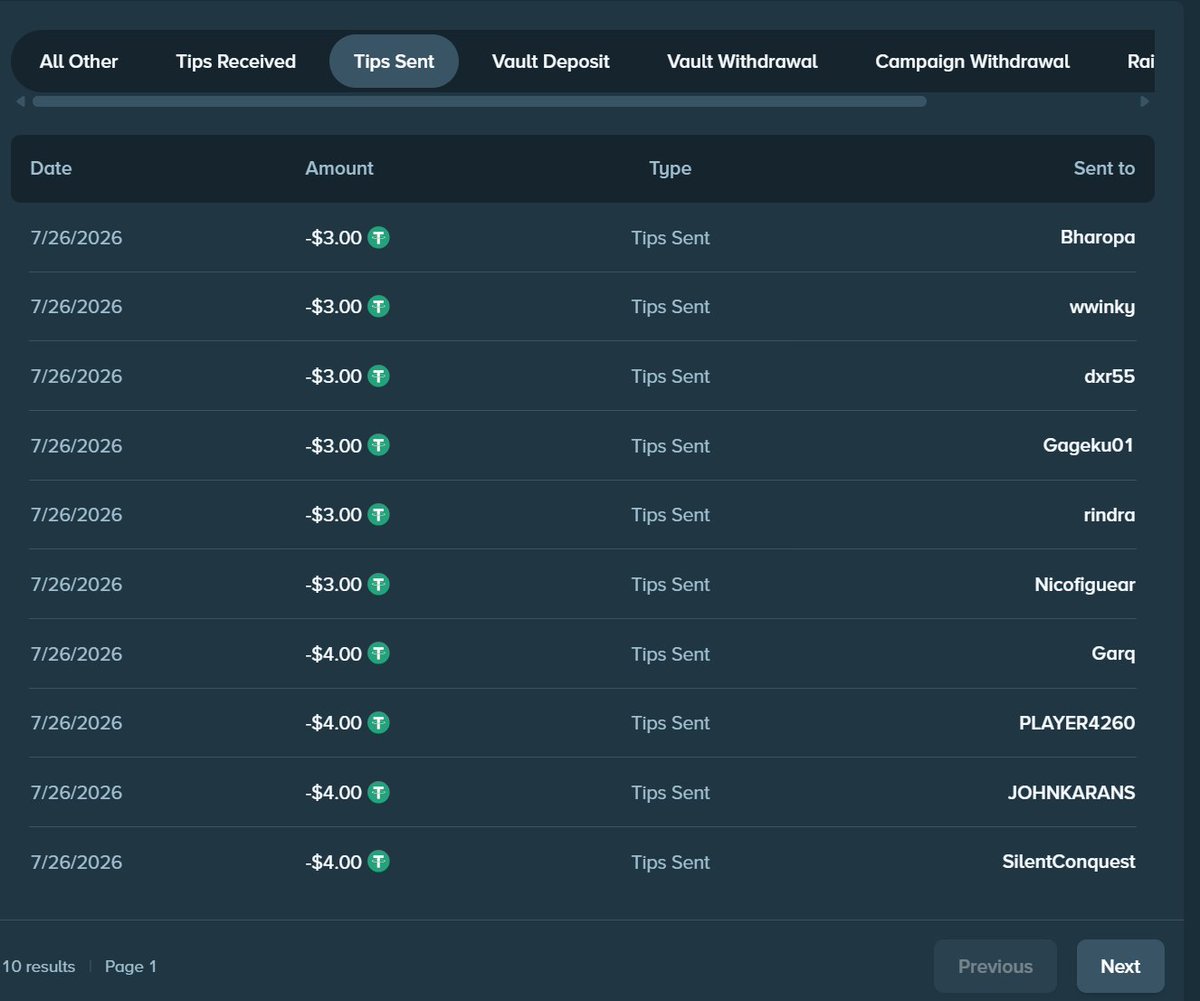
Task: Click the Tether icon in the Bharopa row
Action: [x=378, y=238]
